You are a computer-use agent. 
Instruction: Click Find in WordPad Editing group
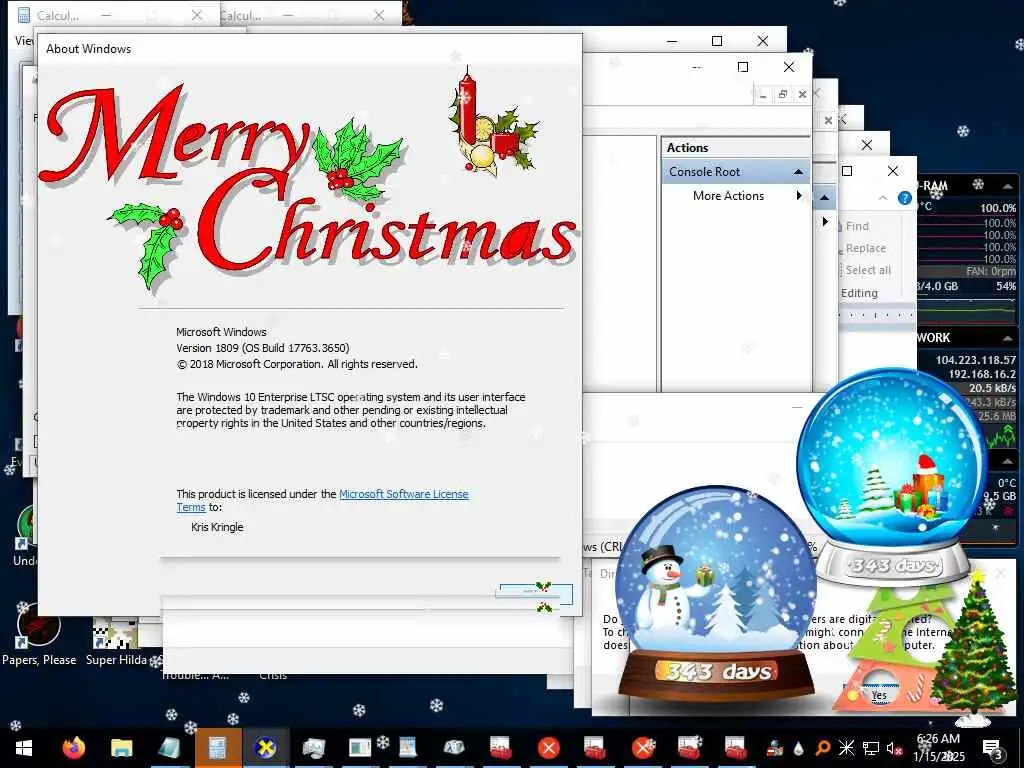click(857, 226)
